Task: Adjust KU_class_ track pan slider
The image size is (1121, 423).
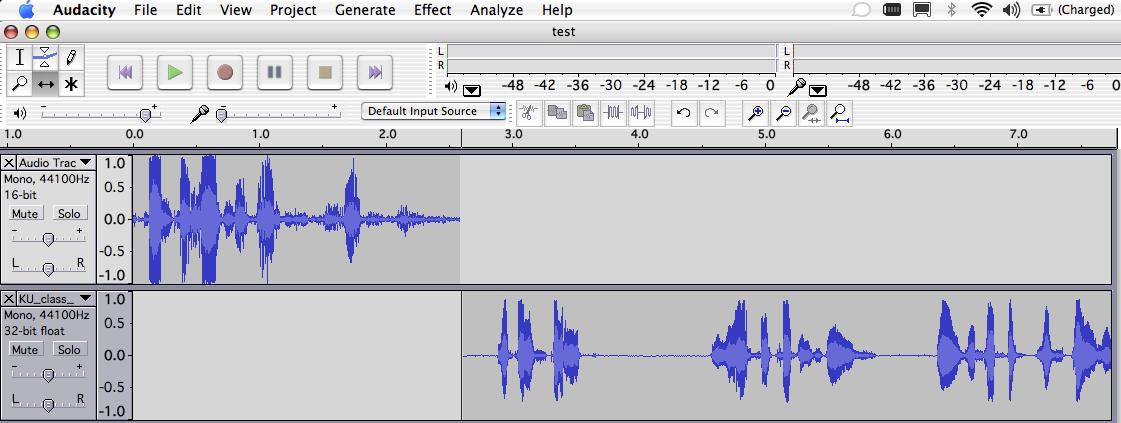Action: click(48, 404)
